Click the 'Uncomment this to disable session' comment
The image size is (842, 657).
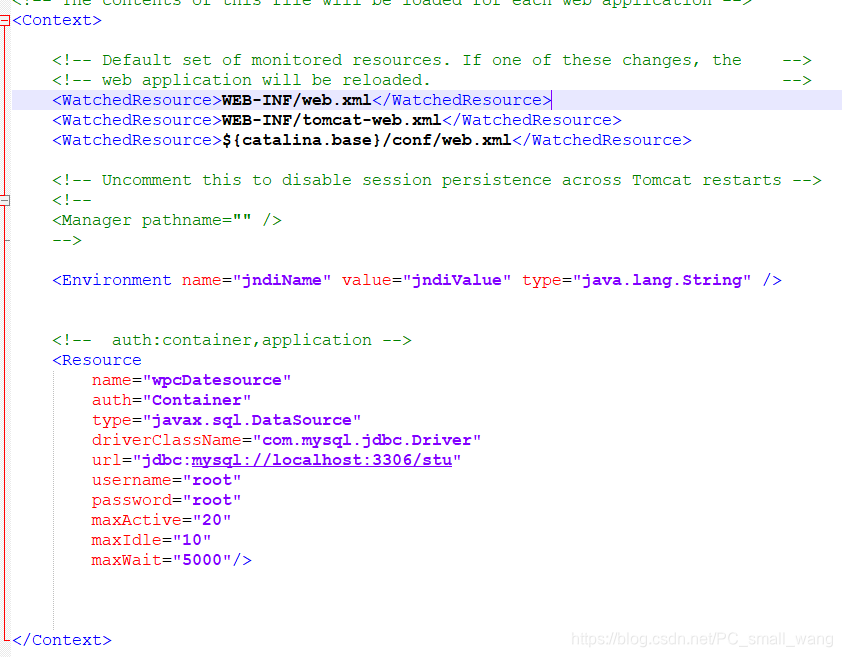pyautogui.click(x=437, y=181)
